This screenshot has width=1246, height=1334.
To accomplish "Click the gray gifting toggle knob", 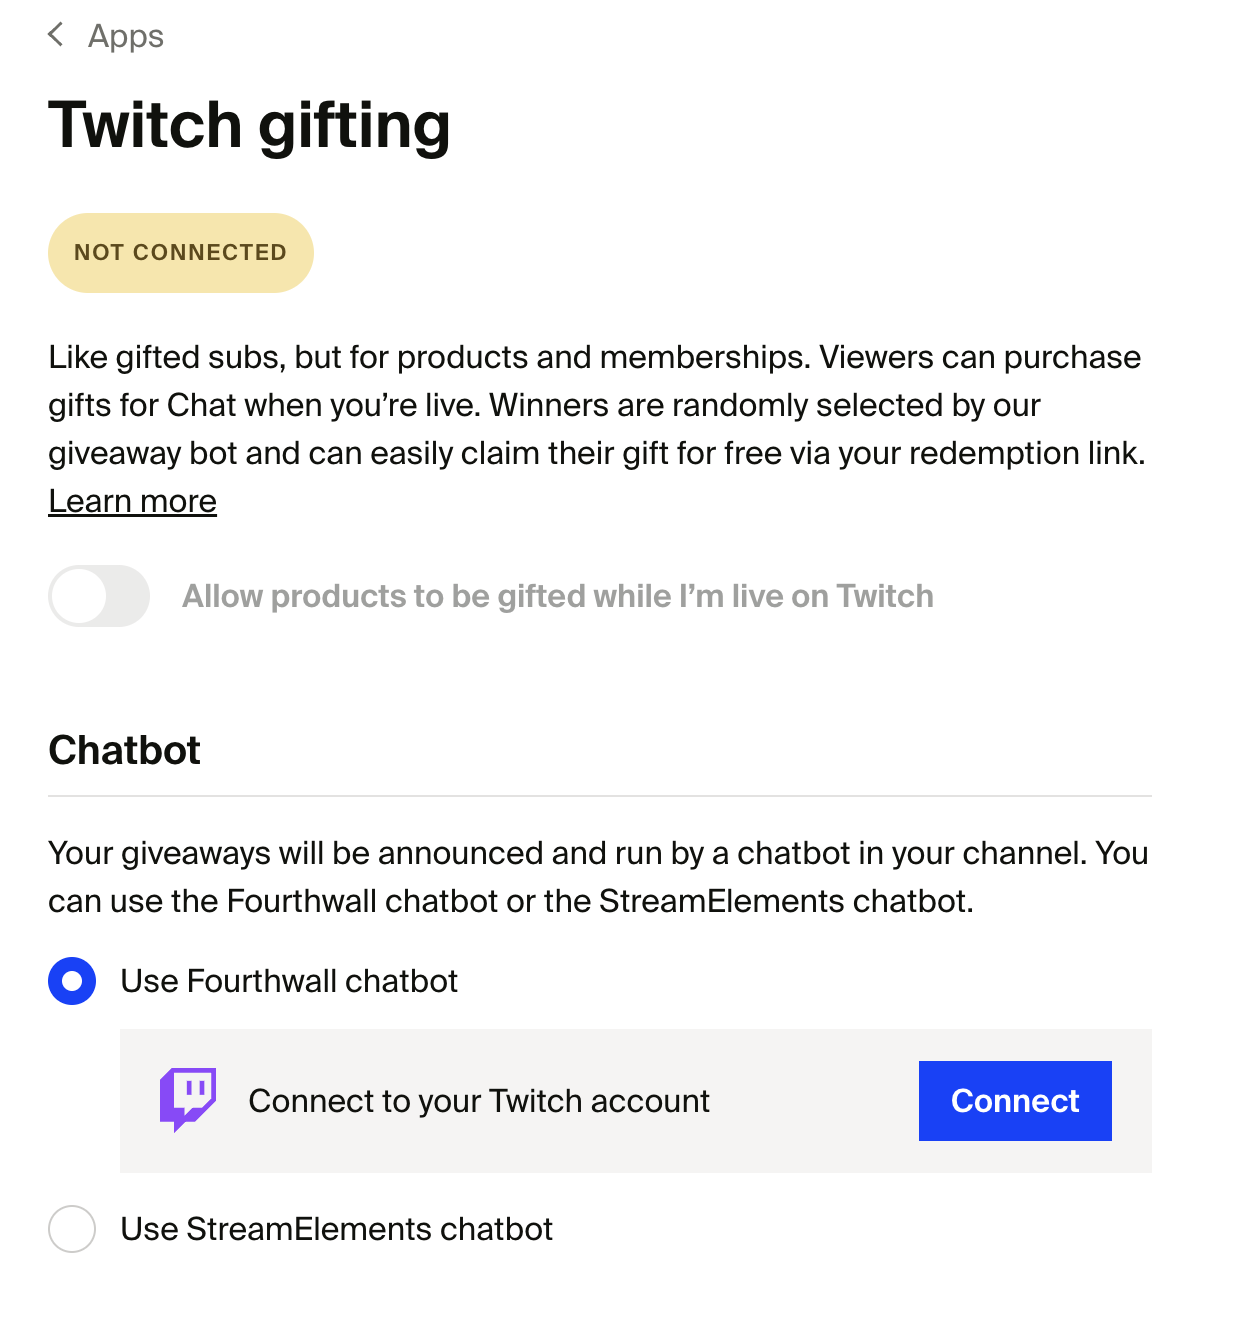I will tap(82, 595).
